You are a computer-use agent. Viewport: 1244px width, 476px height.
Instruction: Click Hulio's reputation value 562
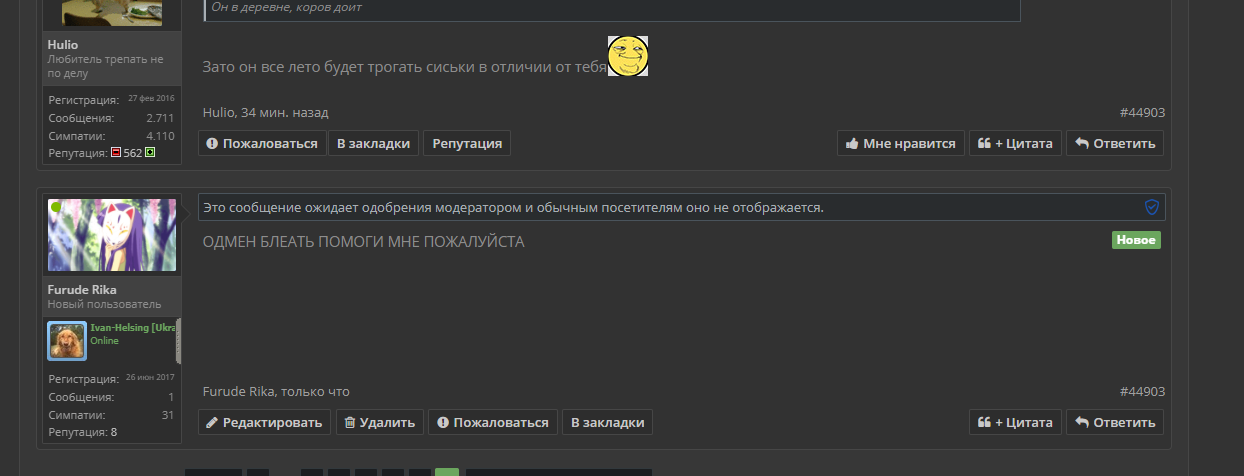point(133,153)
